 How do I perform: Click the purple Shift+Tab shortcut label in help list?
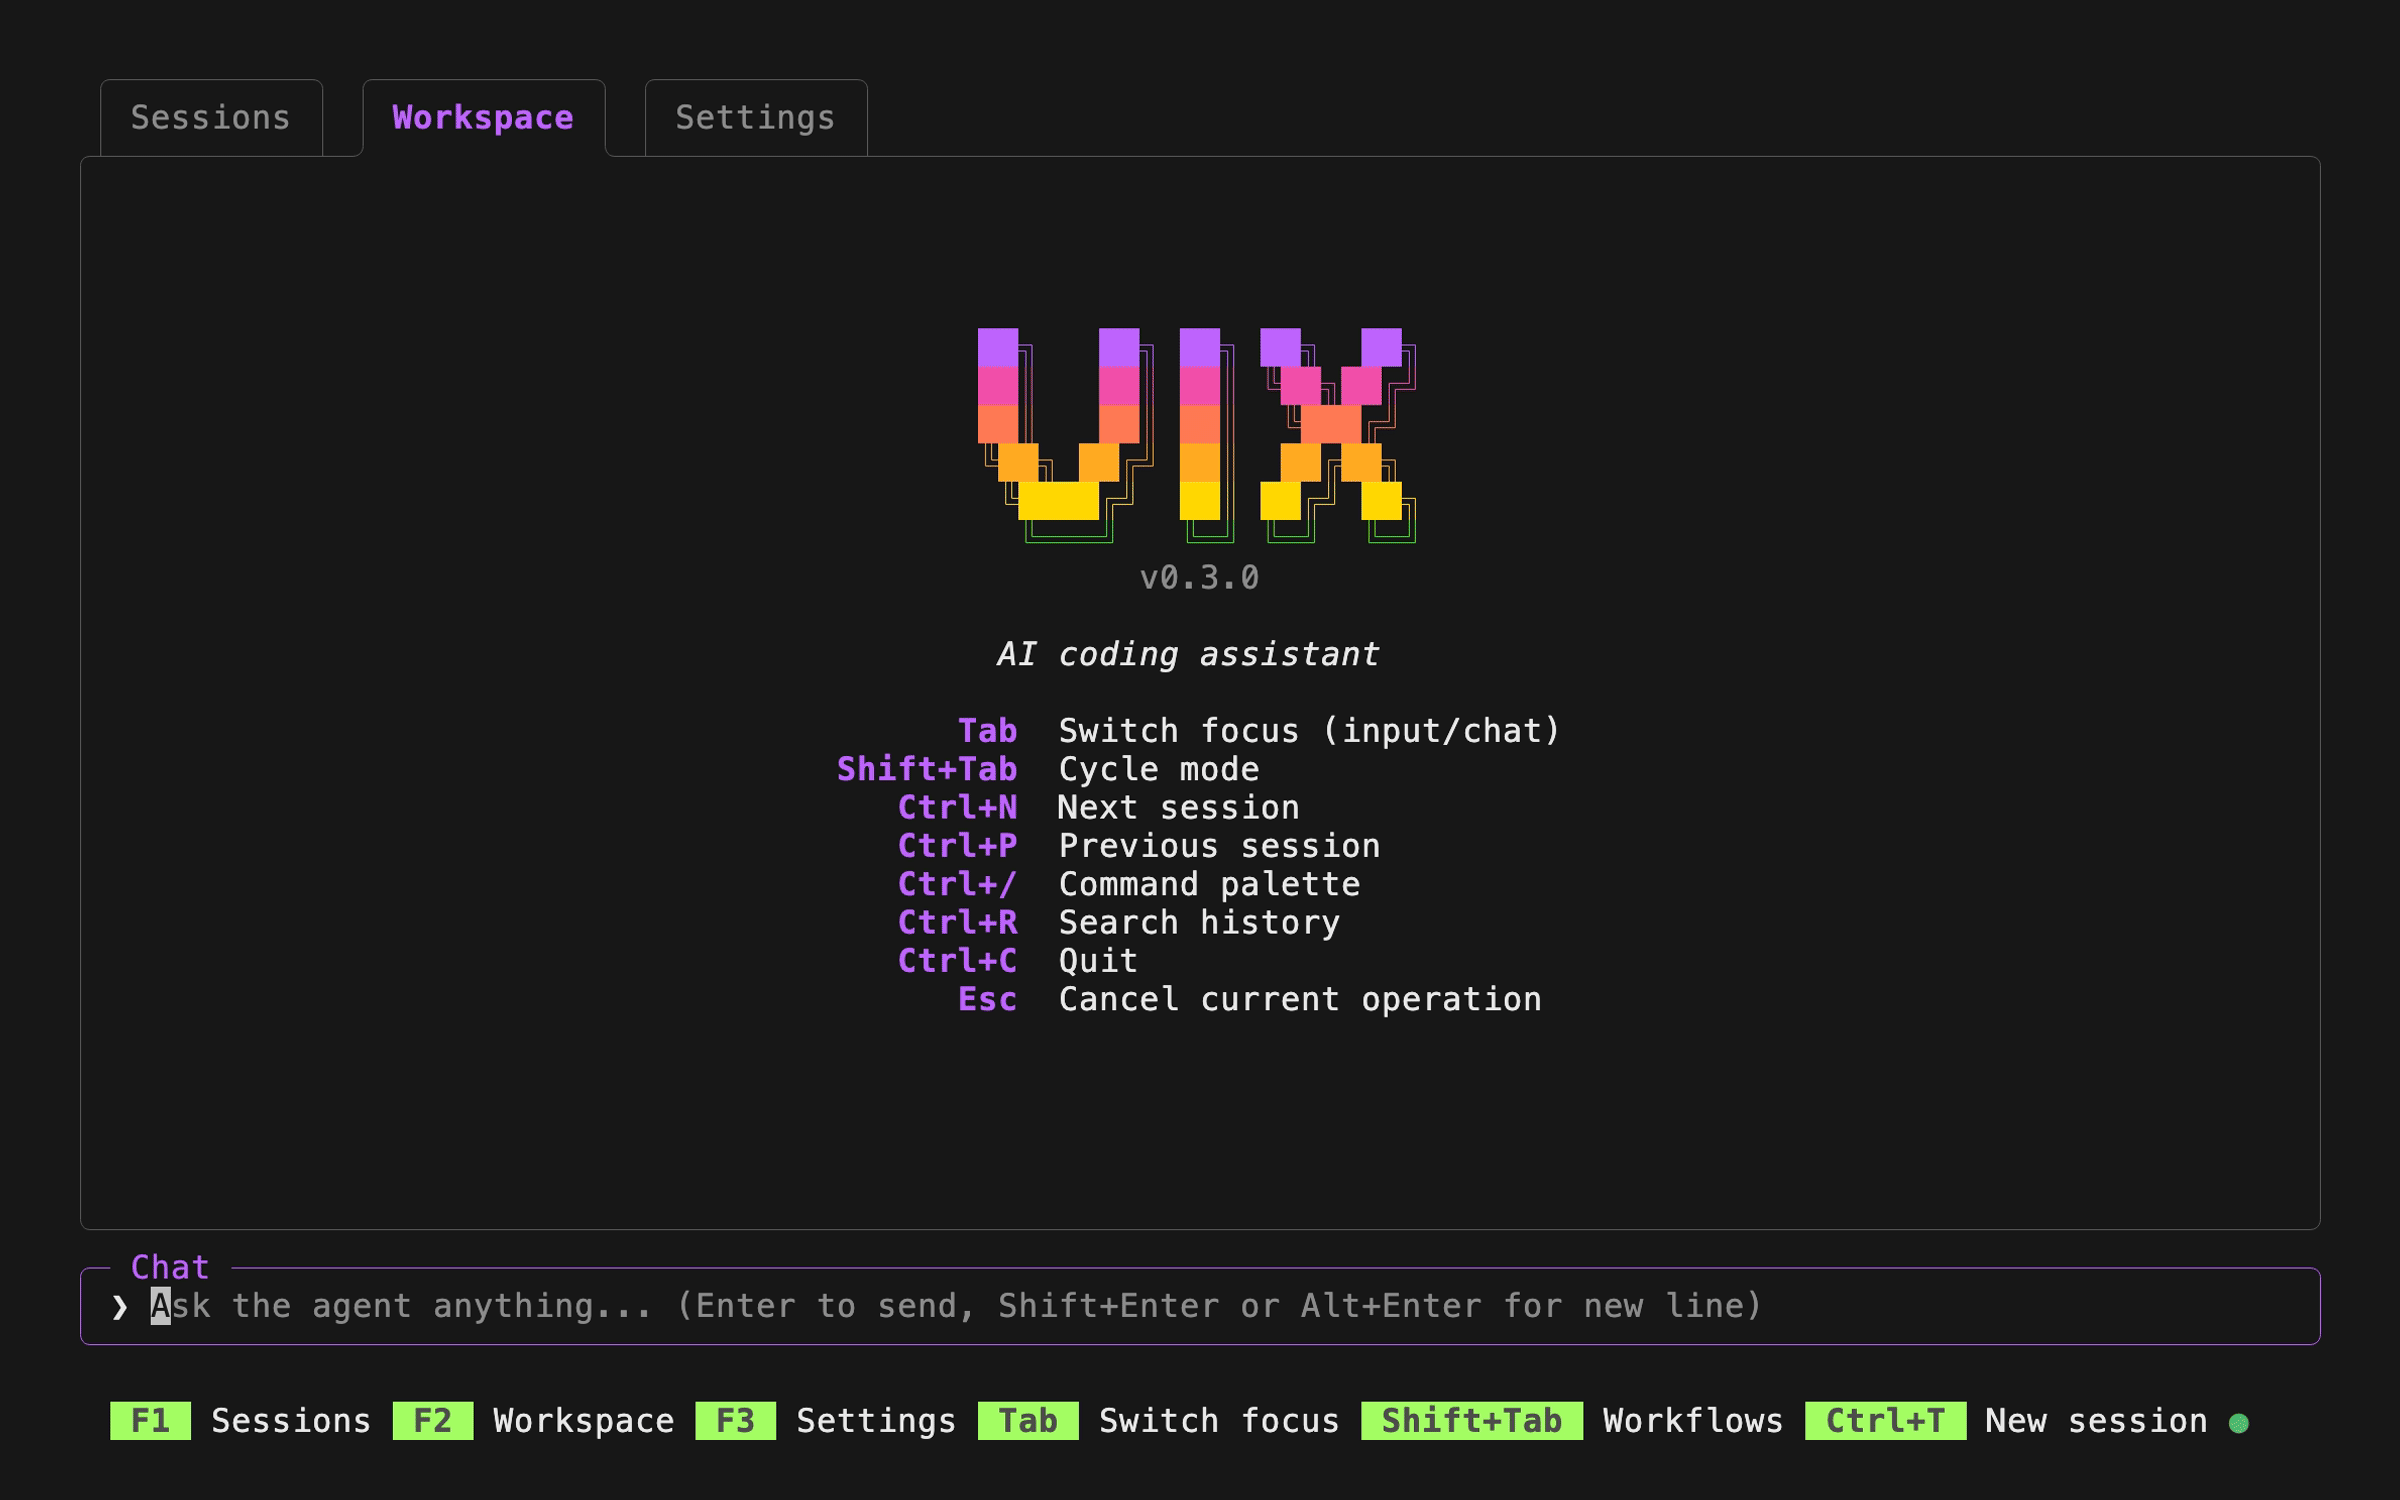click(x=927, y=769)
